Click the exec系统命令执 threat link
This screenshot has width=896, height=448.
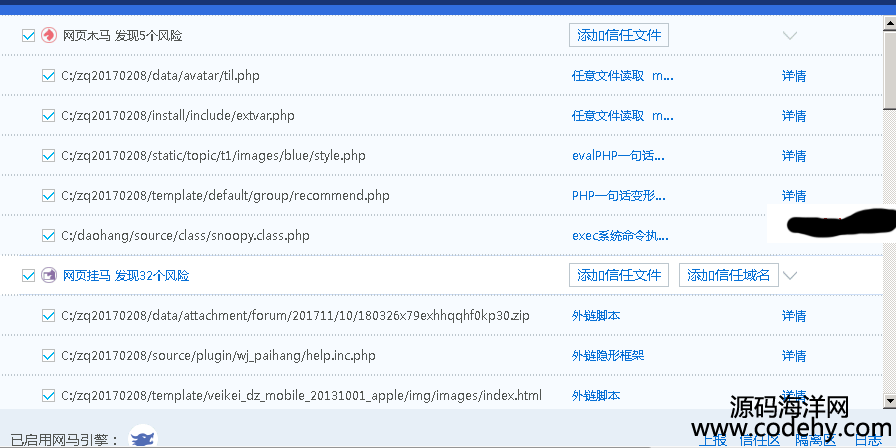coord(620,235)
